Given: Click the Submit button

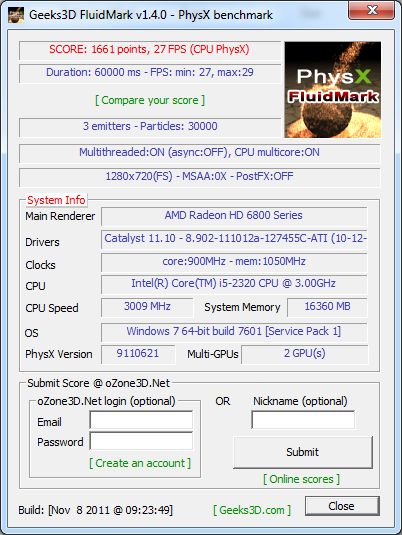Looking at the screenshot, I should pos(303,452).
